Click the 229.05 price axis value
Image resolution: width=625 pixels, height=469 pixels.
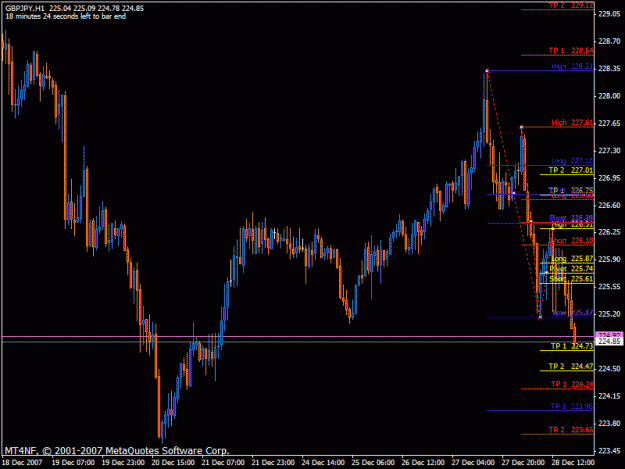pyautogui.click(x=609, y=14)
